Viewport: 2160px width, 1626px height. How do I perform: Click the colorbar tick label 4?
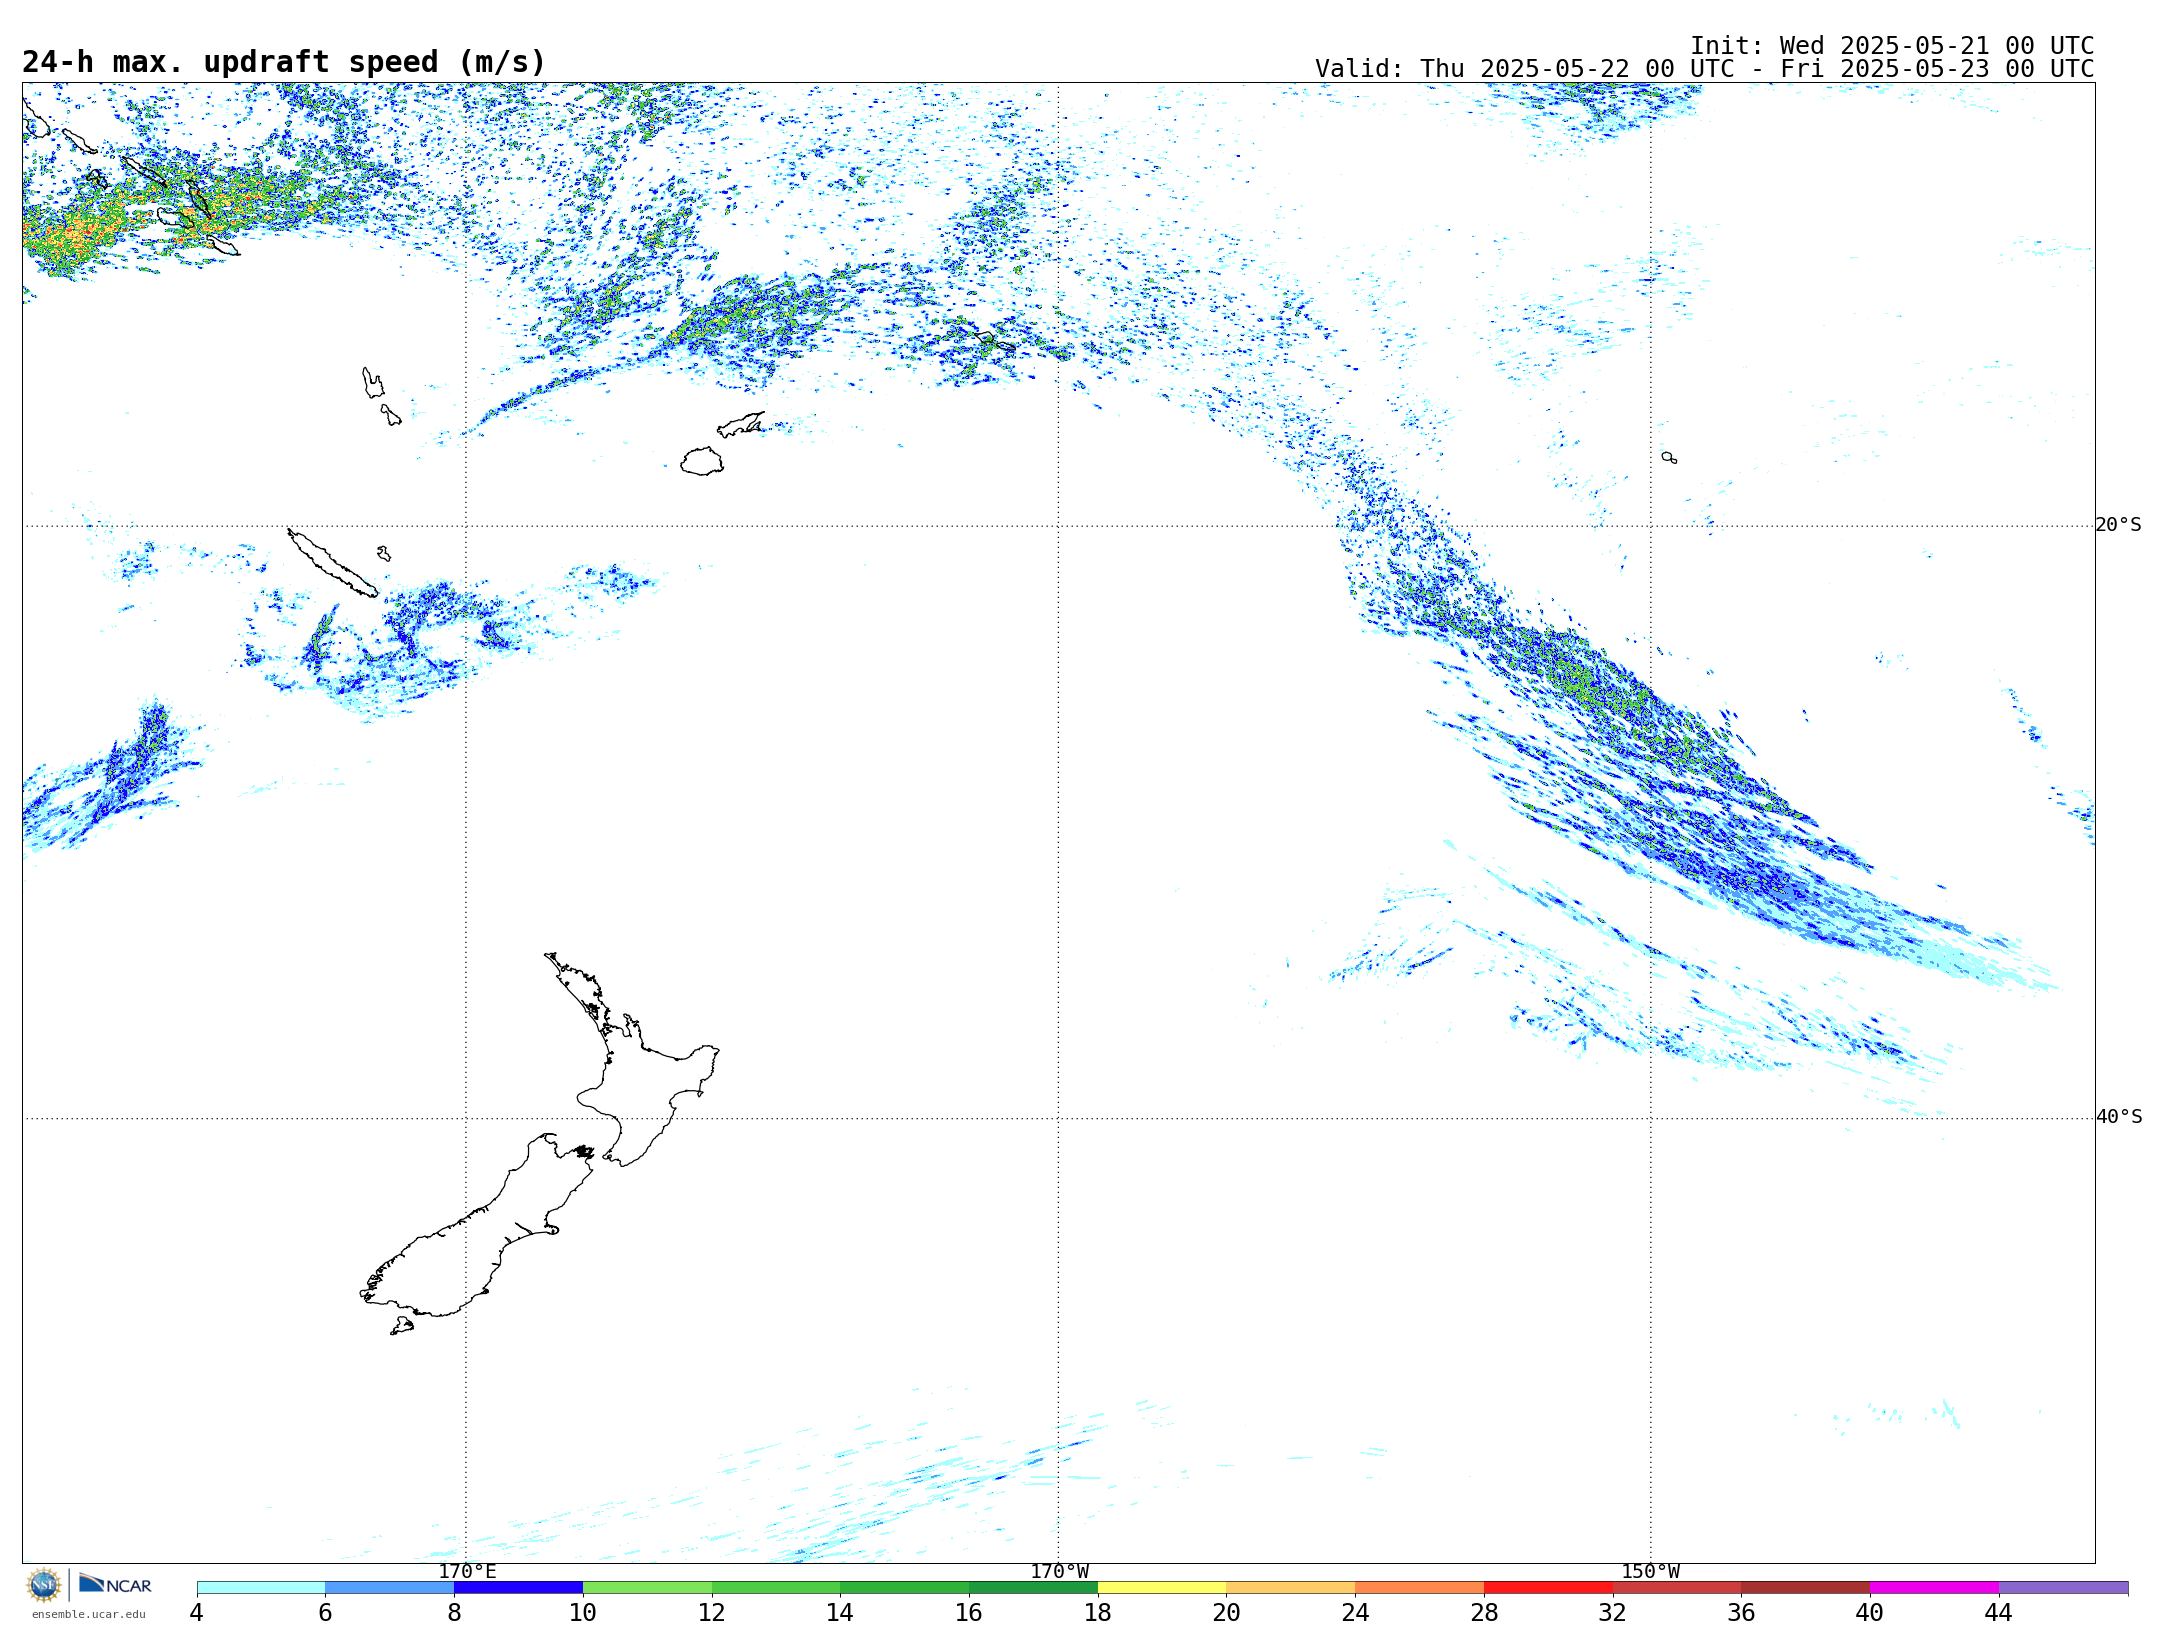click(x=197, y=1612)
